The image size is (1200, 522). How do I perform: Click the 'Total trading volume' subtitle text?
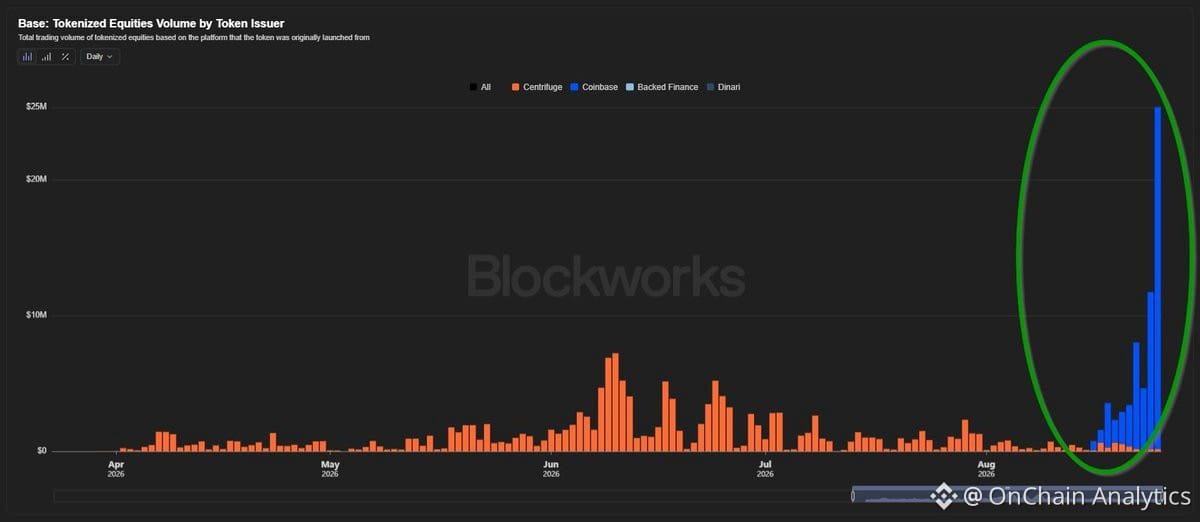[195, 38]
